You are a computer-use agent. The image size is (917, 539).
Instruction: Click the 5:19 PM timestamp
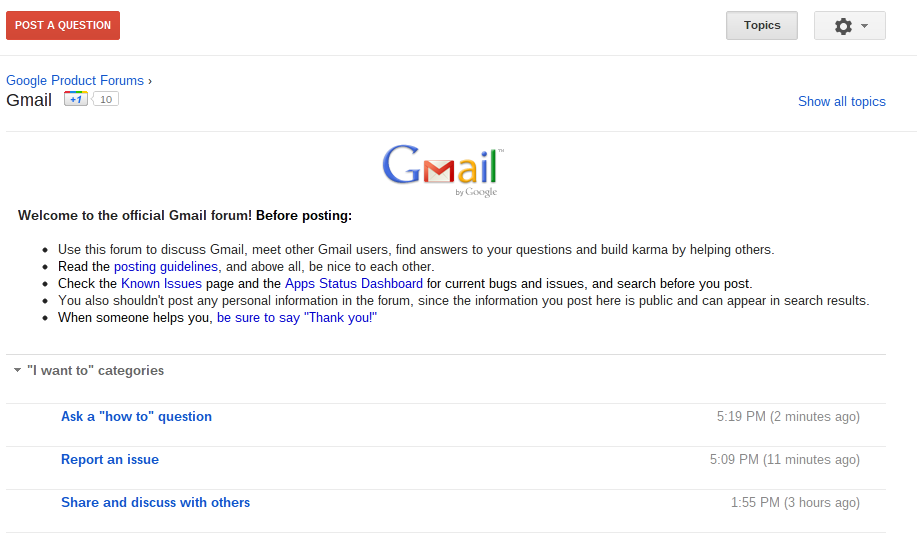pyautogui.click(x=741, y=416)
